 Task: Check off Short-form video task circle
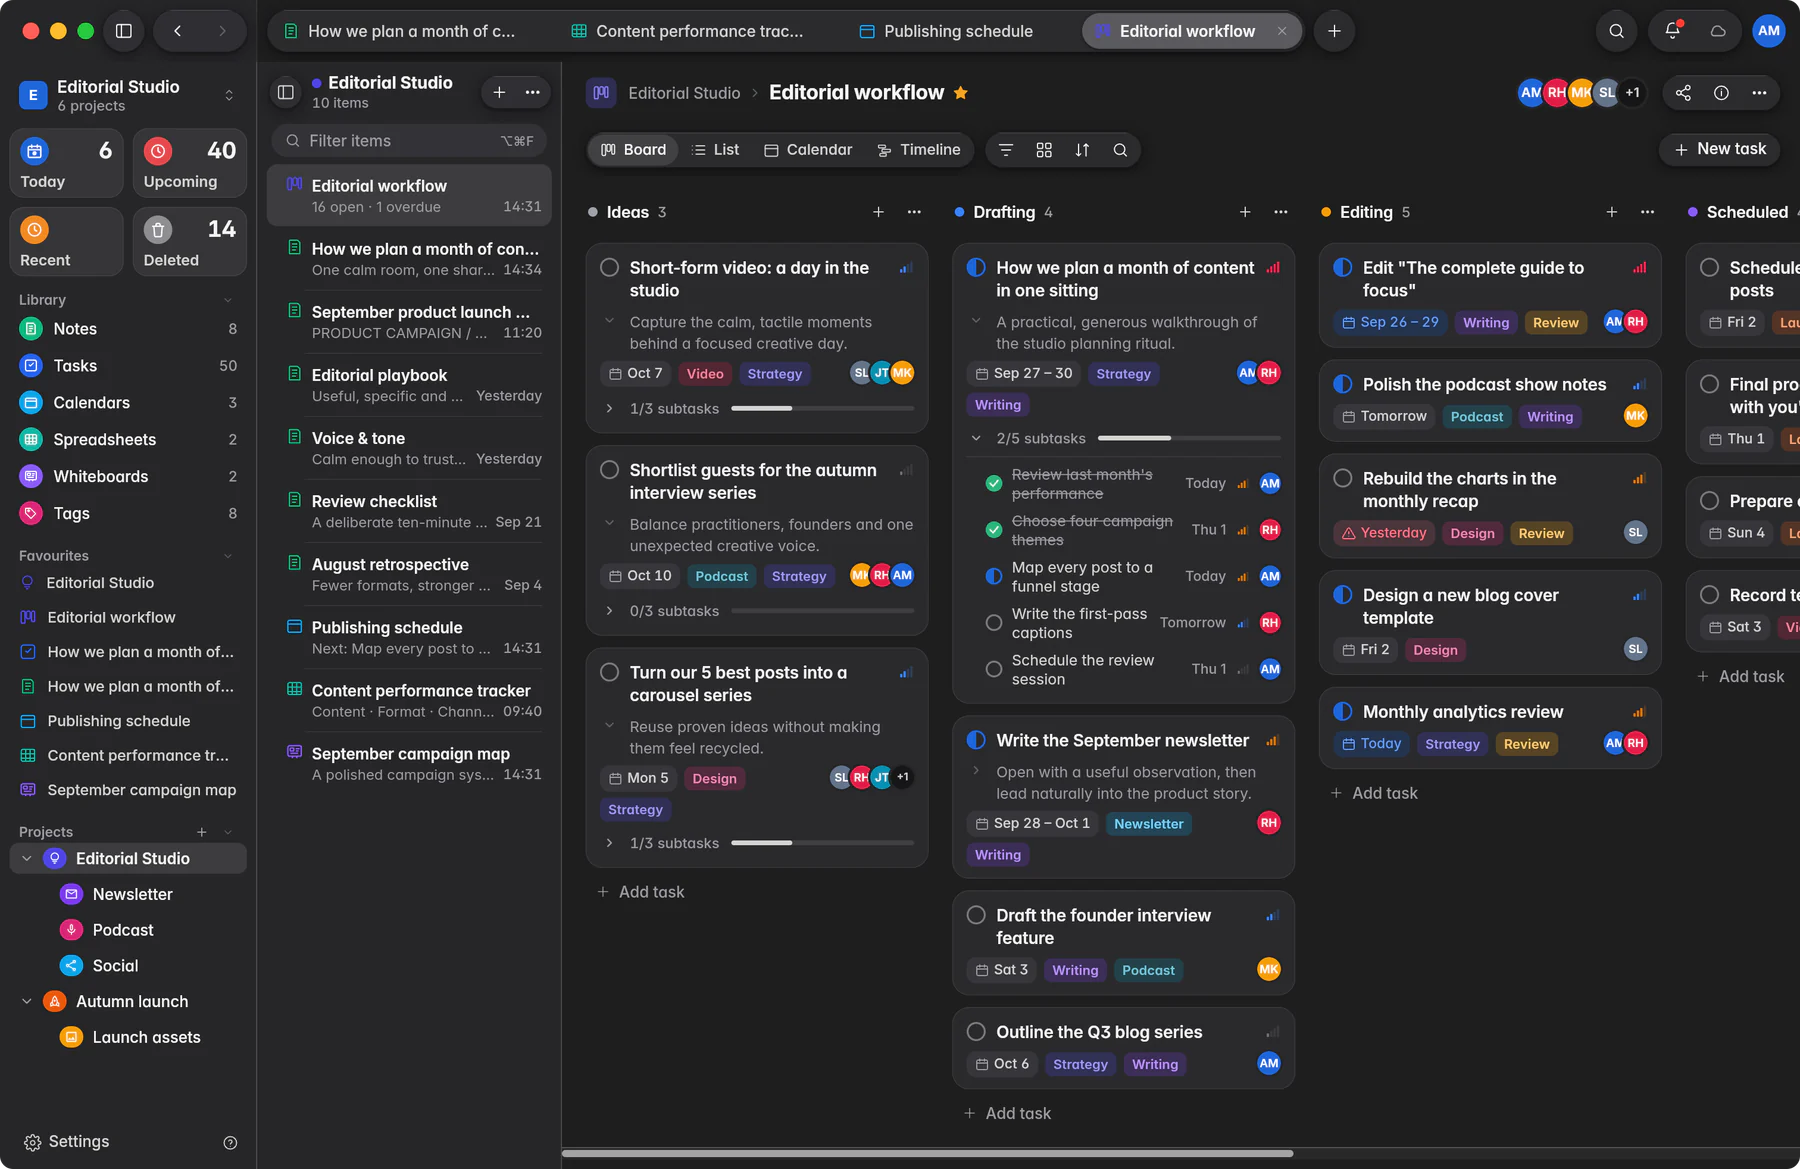click(609, 268)
